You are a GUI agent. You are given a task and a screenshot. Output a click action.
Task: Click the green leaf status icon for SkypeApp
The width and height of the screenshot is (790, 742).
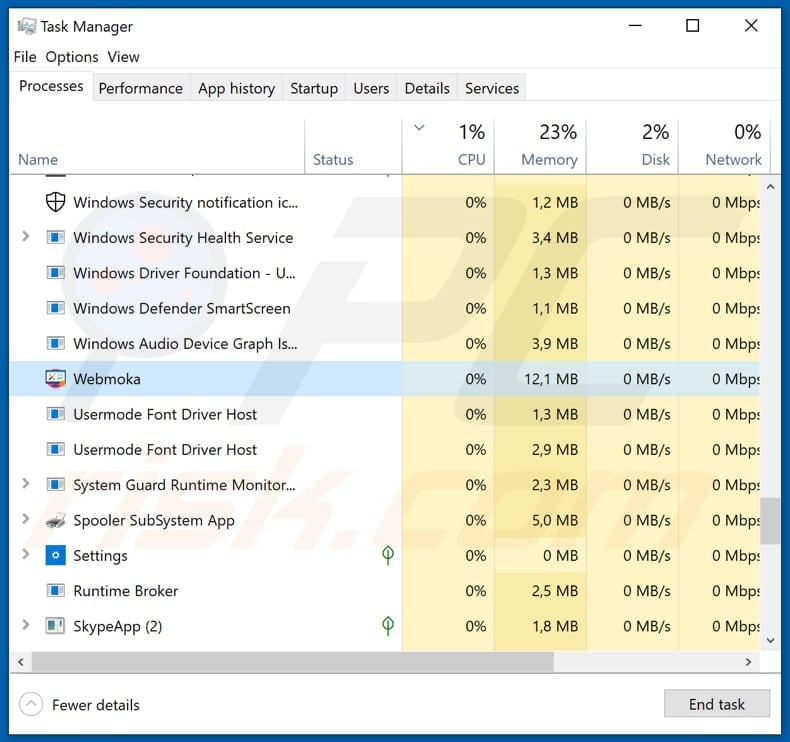[387, 626]
